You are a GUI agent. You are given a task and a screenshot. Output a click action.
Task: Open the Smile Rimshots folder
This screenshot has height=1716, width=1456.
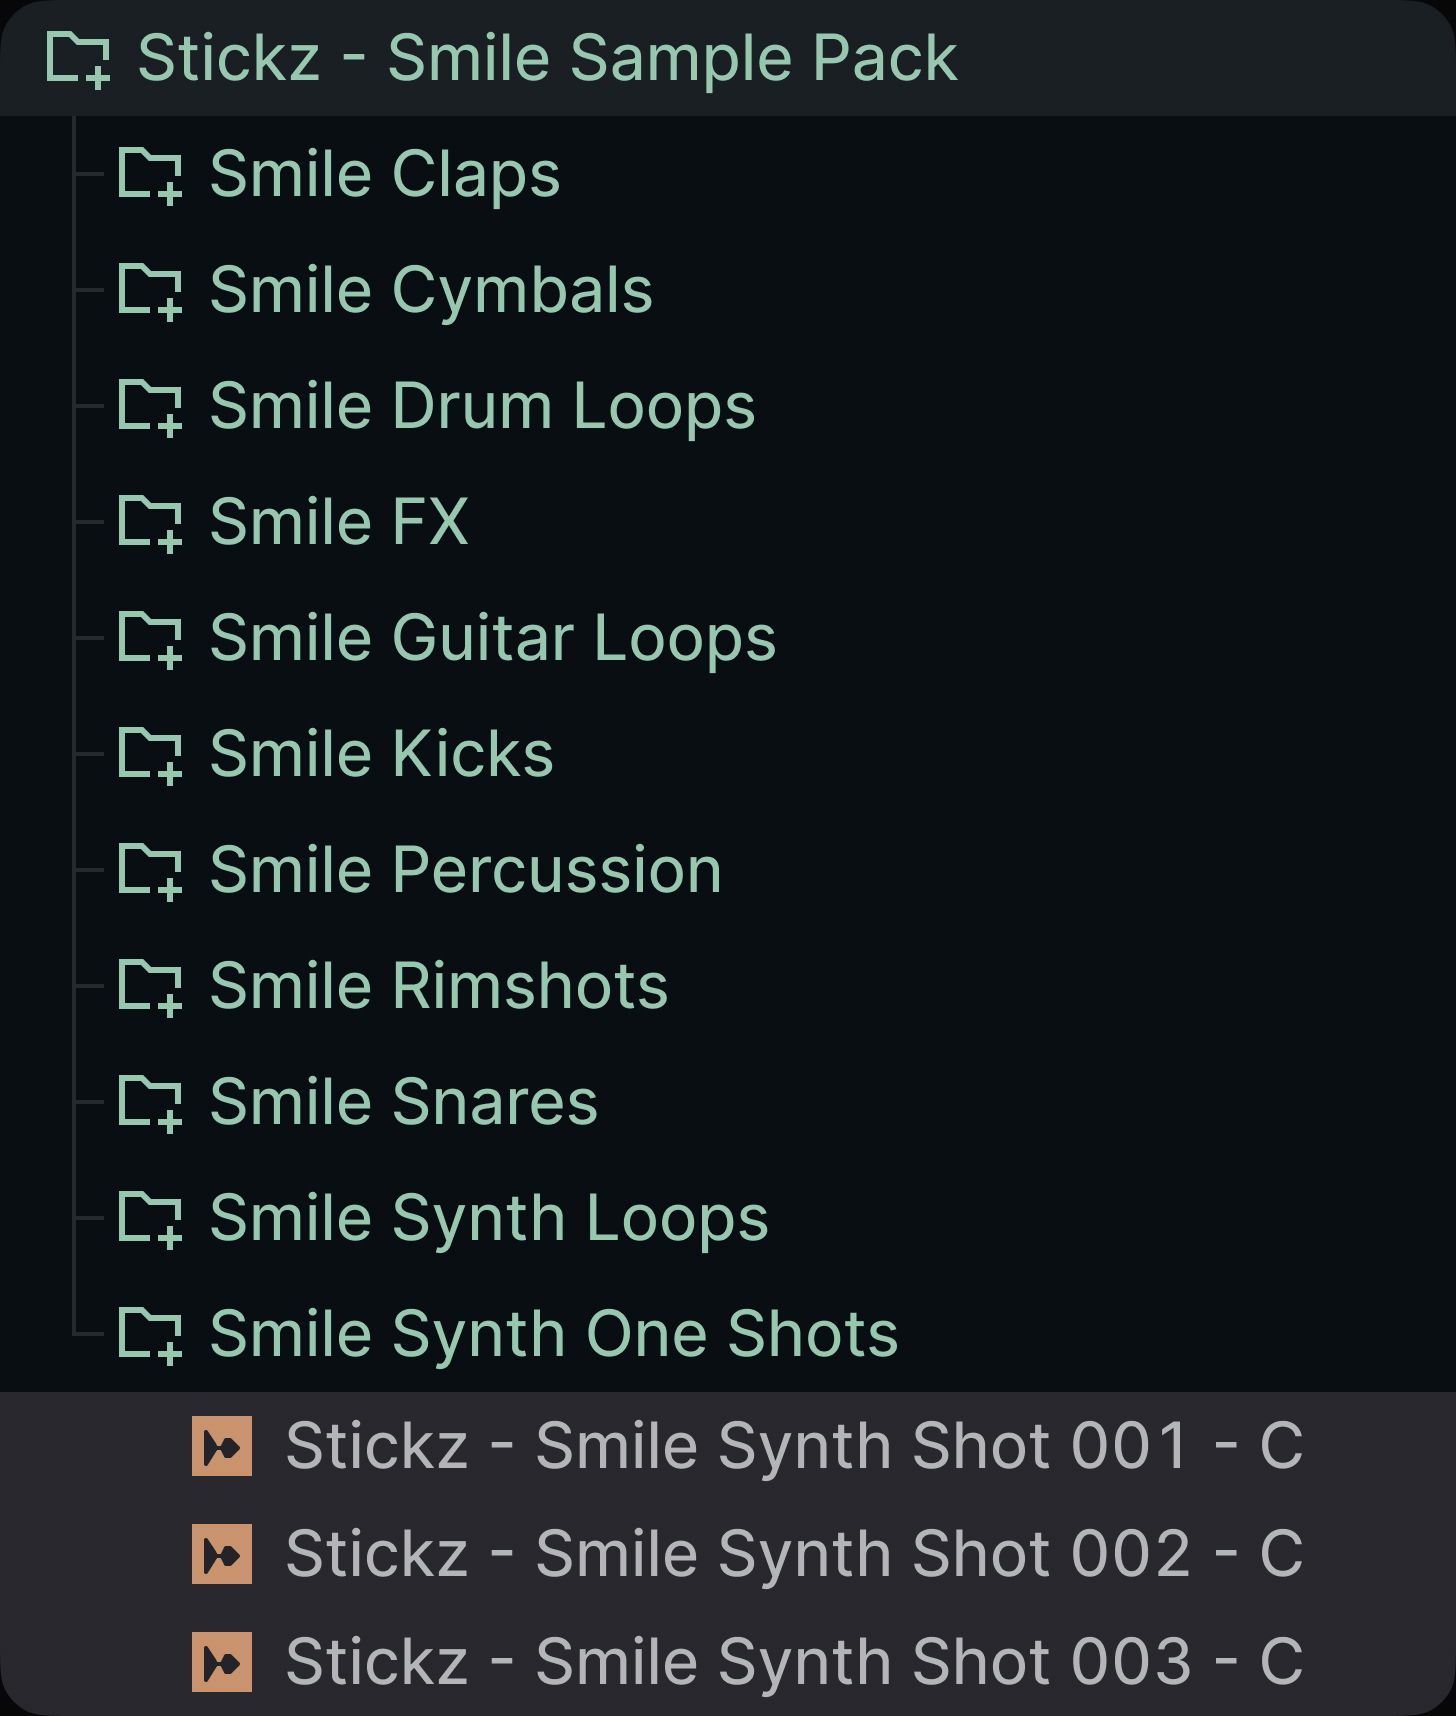click(438, 987)
